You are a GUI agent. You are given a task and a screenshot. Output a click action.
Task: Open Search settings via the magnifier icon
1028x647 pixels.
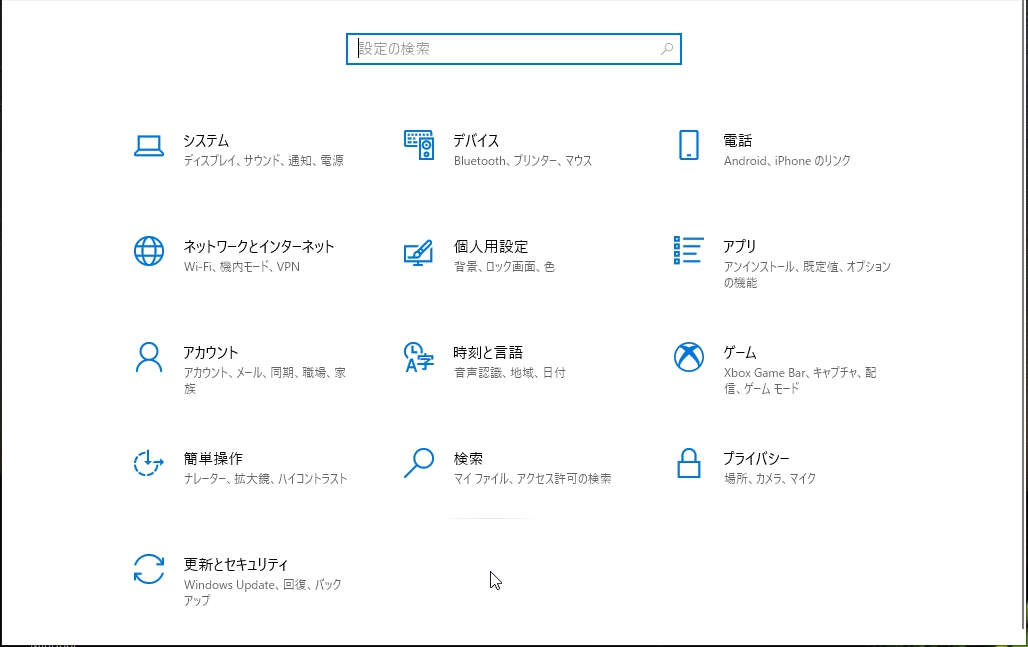tap(418, 464)
